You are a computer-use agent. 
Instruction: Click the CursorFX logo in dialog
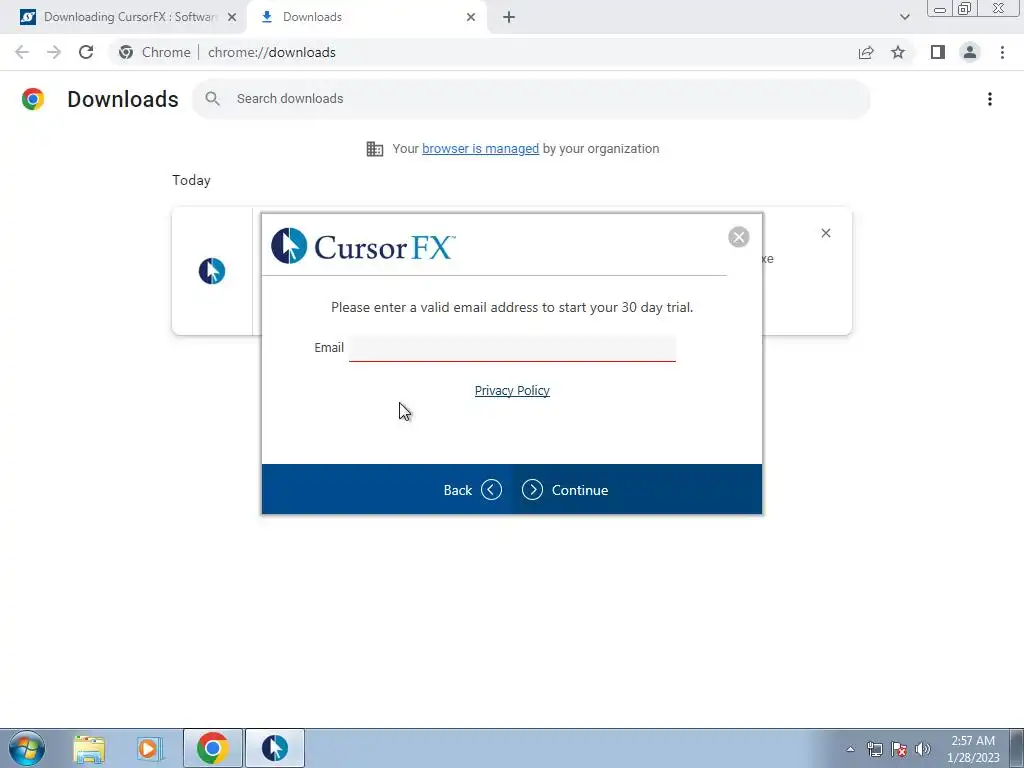pos(363,246)
